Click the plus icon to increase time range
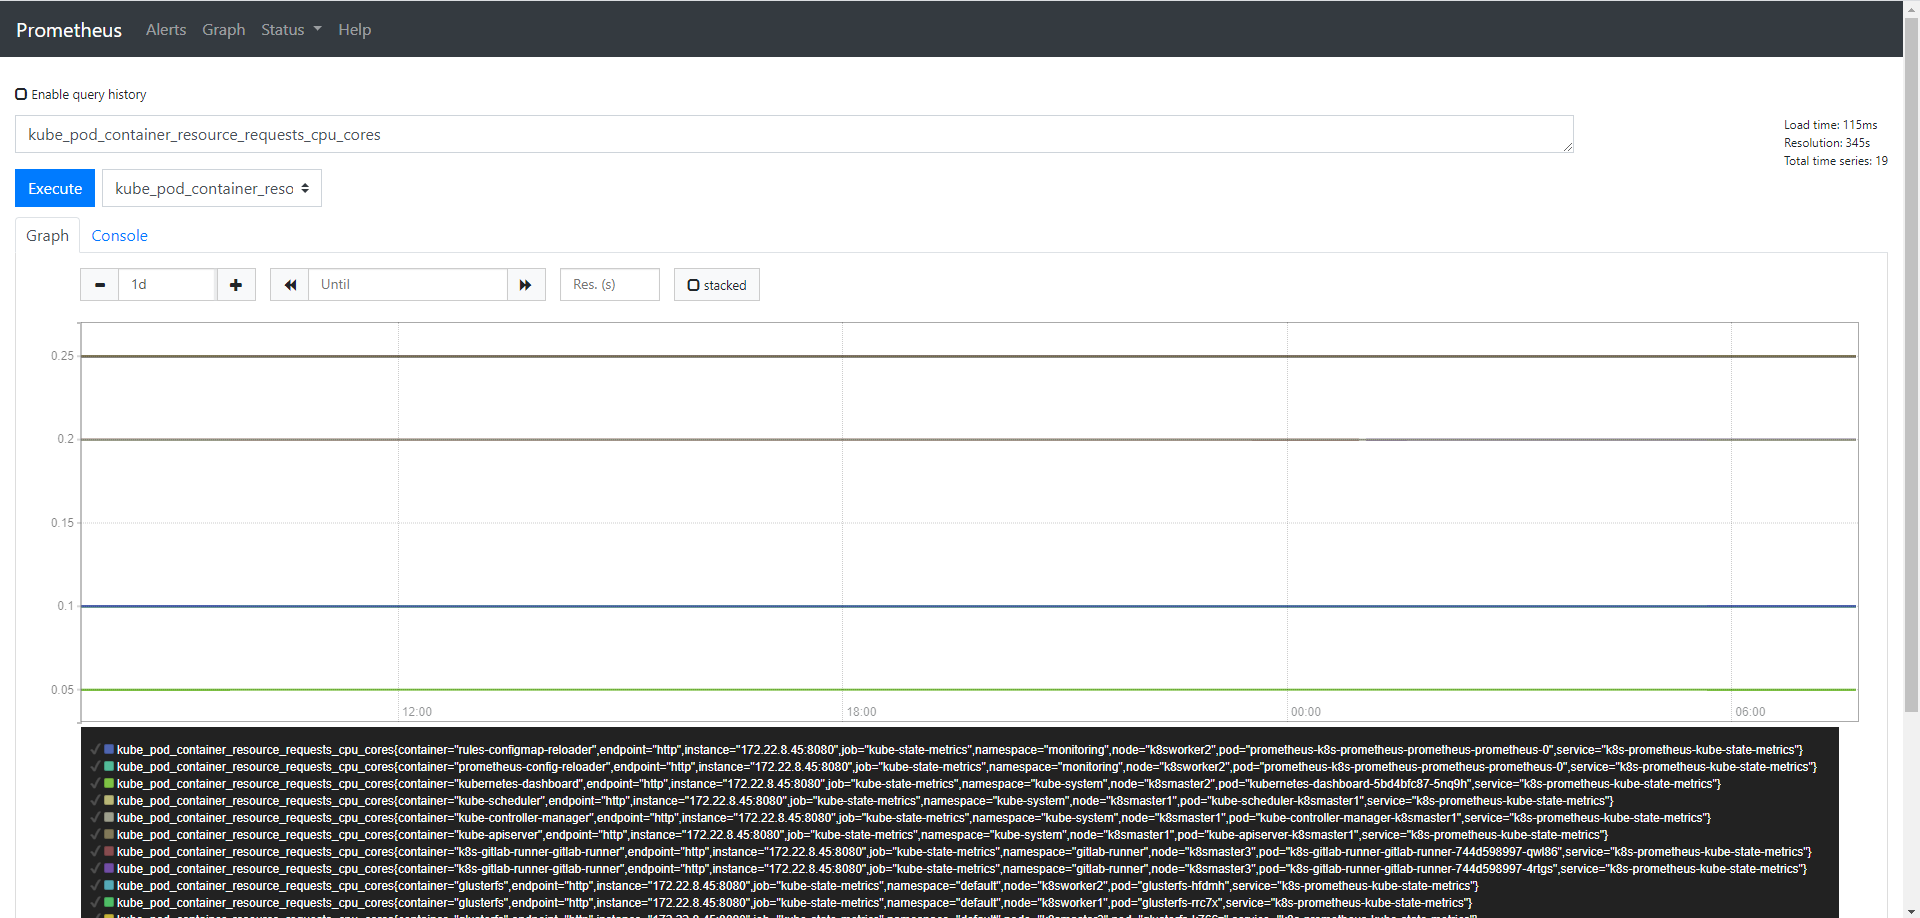Image resolution: width=1920 pixels, height=918 pixels. coord(236,285)
